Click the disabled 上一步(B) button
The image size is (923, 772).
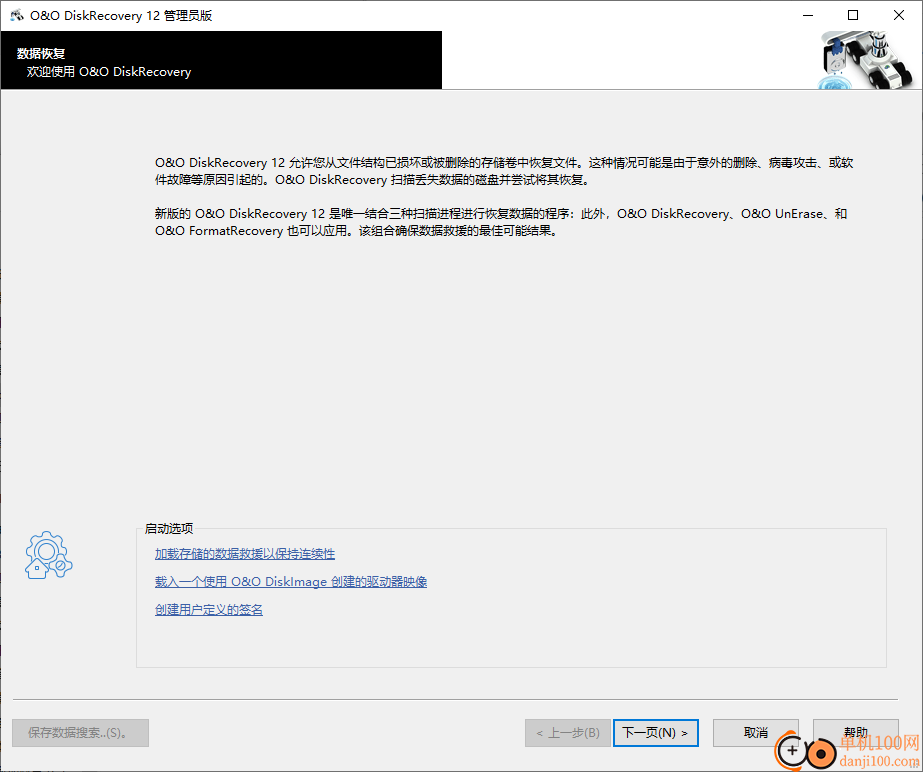(x=567, y=733)
